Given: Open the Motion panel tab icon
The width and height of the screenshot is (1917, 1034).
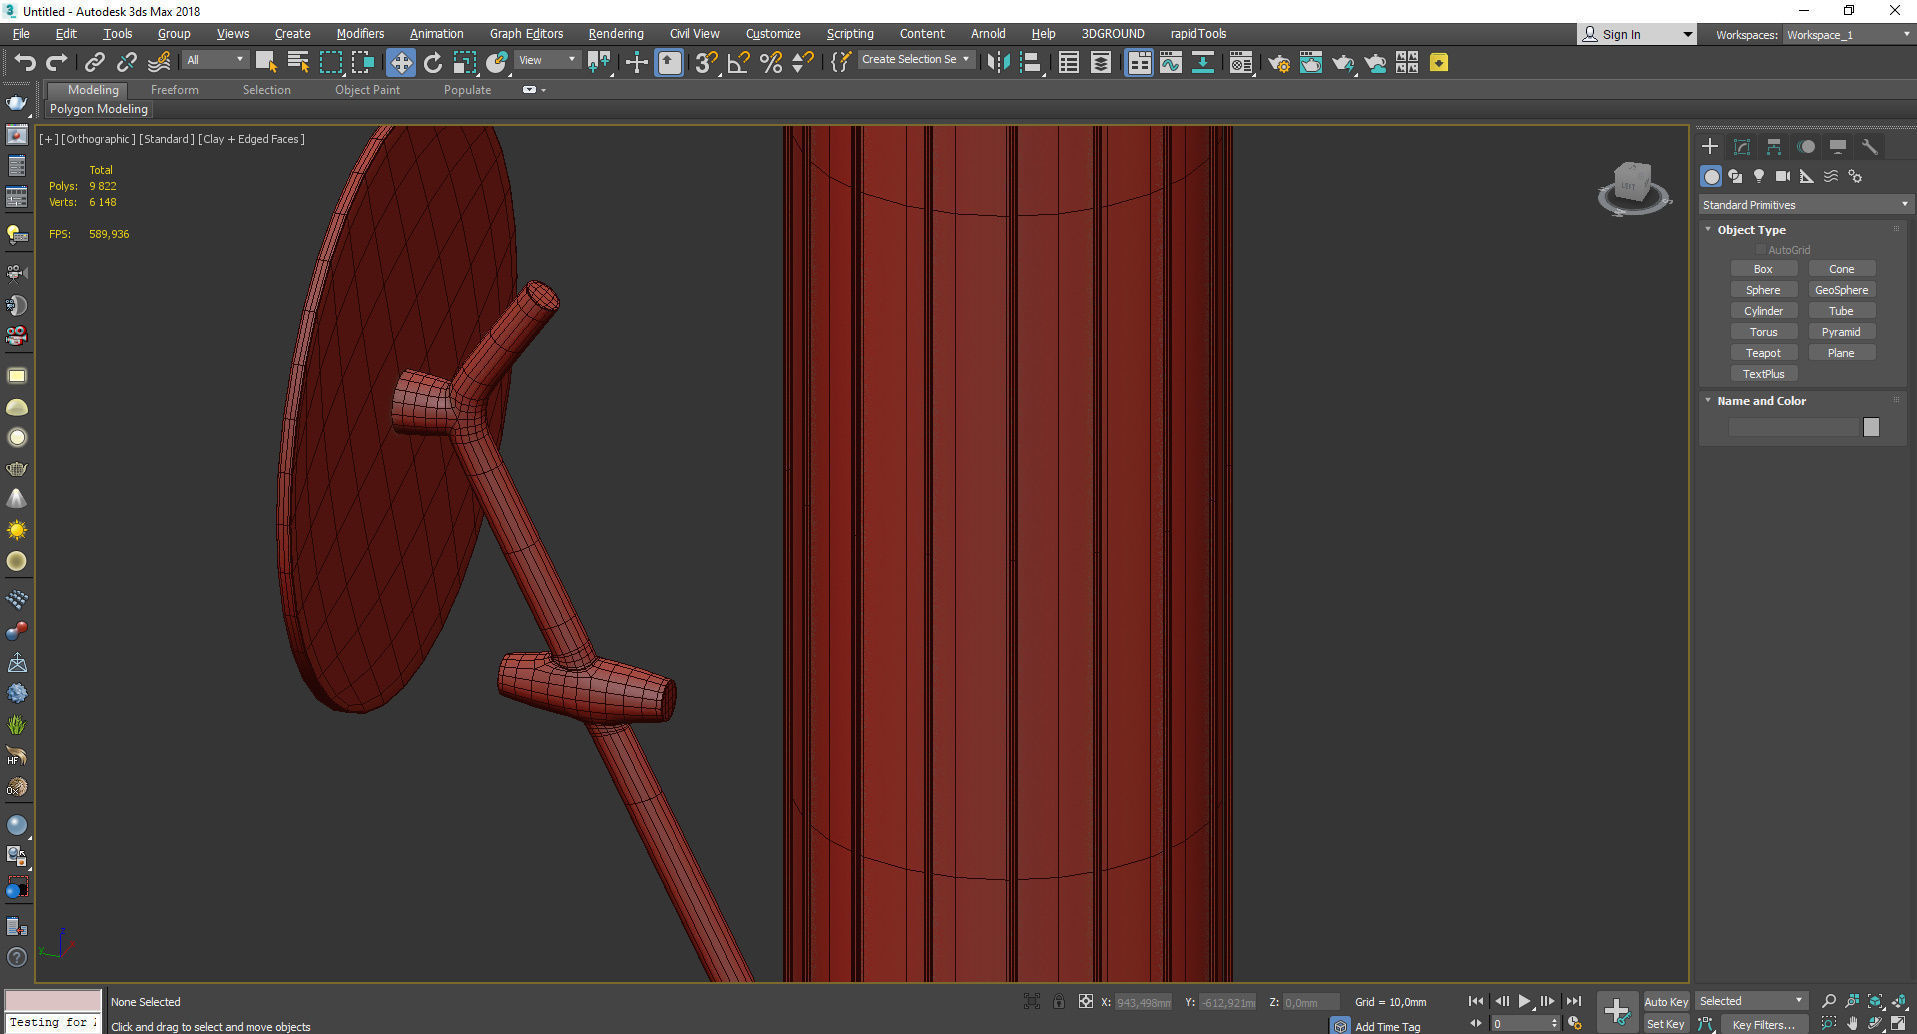Looking at the screenshot, I should click(1806, 146).
